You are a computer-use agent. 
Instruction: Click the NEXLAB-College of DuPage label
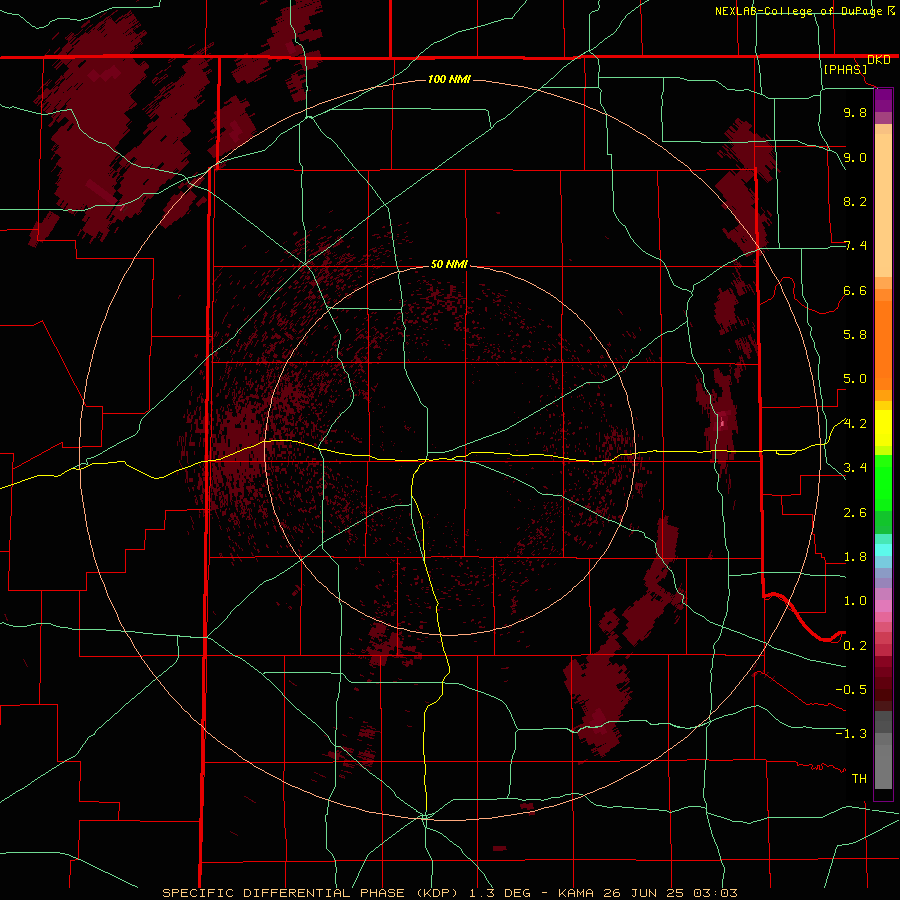pyautogui.click(x=798, y=11)
